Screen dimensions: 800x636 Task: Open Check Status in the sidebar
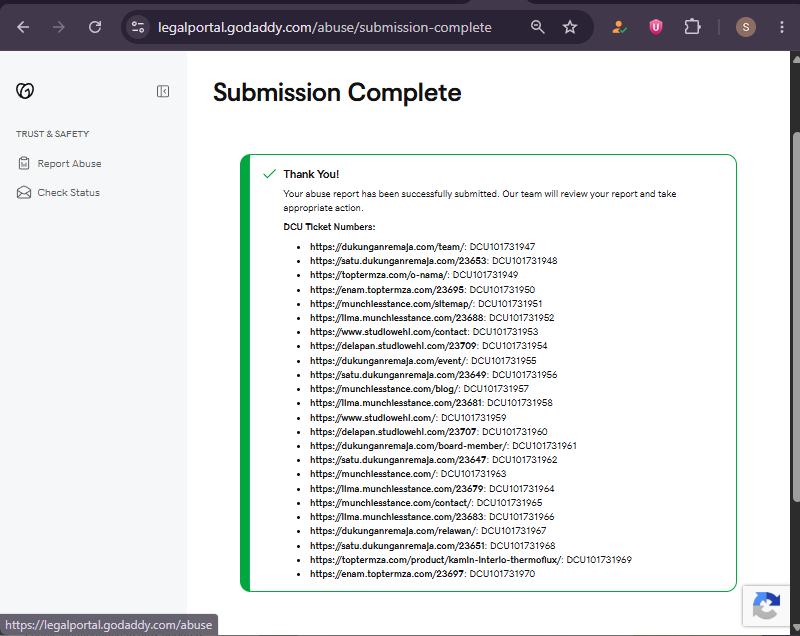58,193
